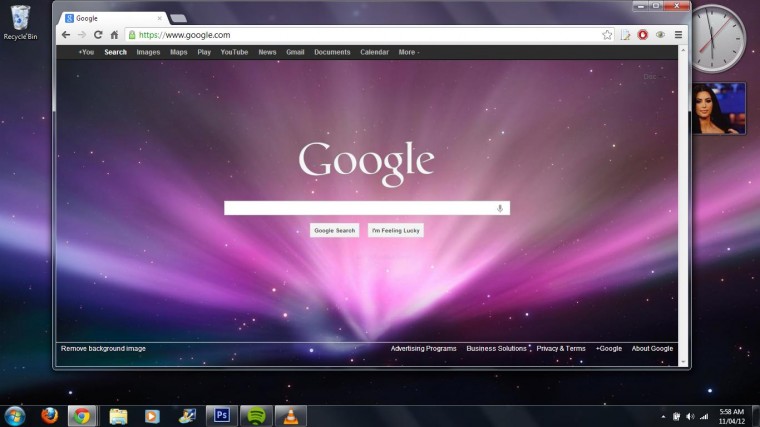Click the slideshow photo gadget
Image resolution: width=760 pixels, height=427 pixels.
pyautogui.click(x=719, y=109)
